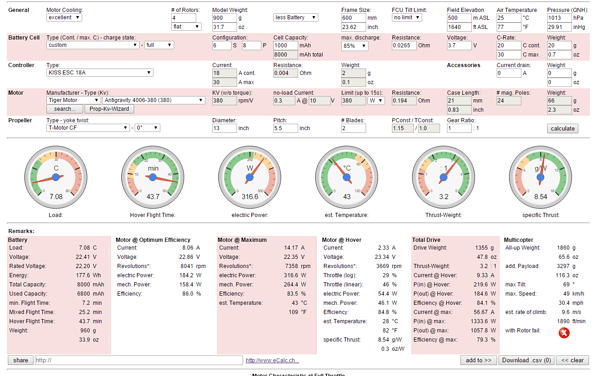
Task: Click the Accessories Weight g field
Action: click(559, 73)
